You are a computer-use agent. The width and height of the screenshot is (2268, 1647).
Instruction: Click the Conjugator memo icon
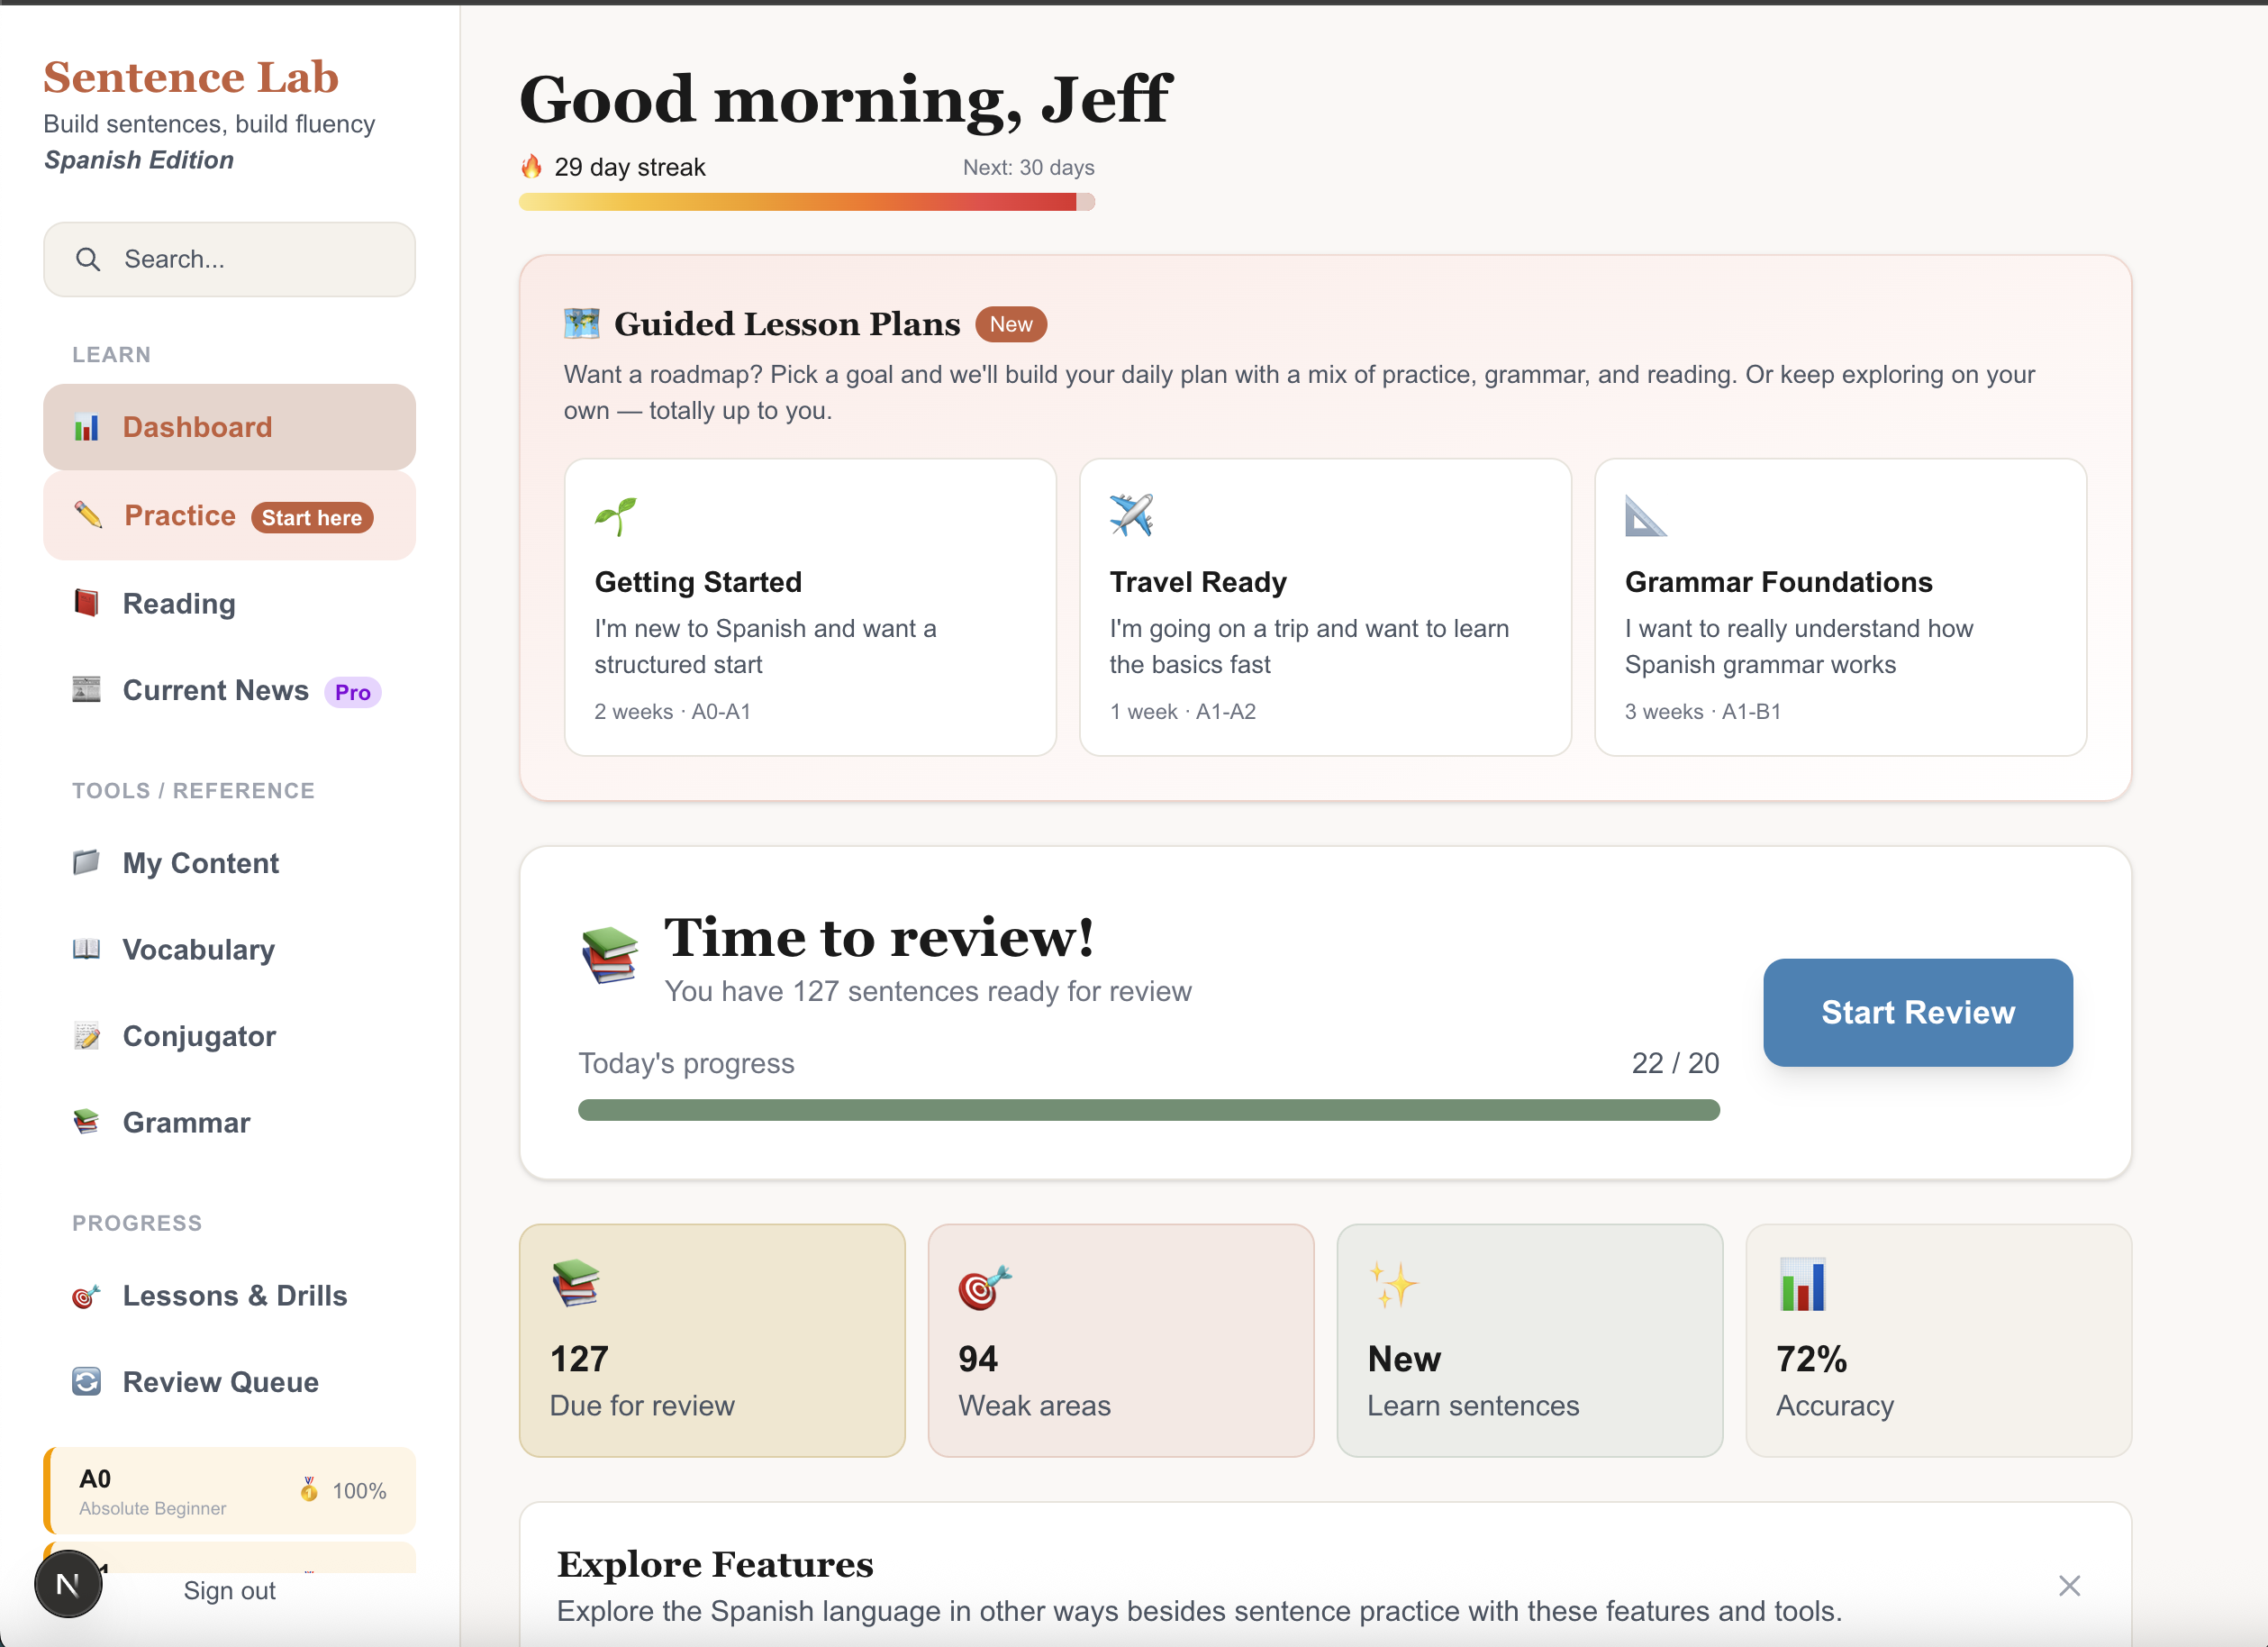coord(87,1036)
